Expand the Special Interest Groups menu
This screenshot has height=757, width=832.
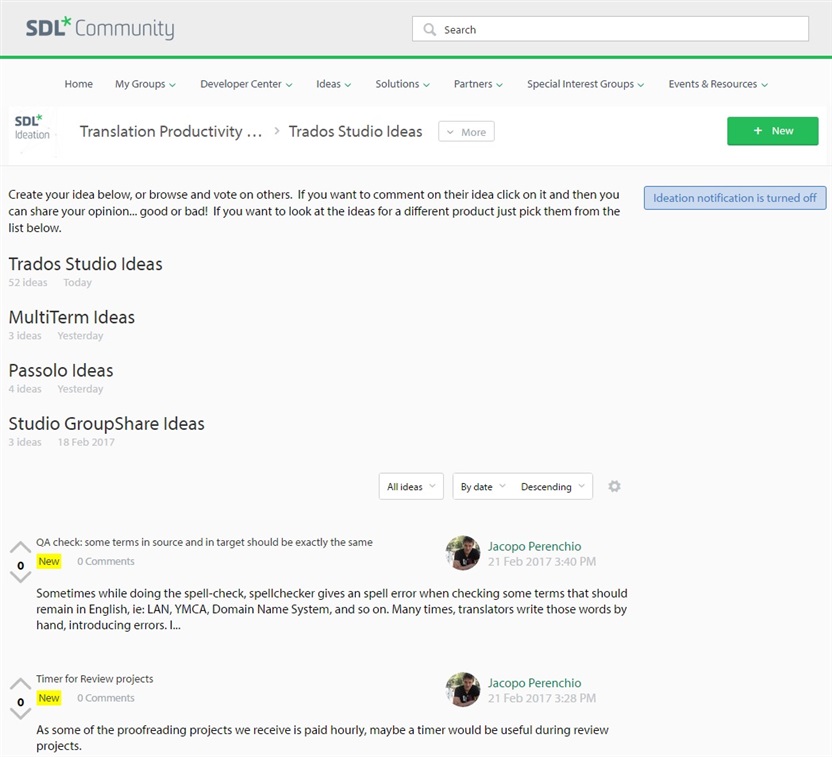coord(585,84)
